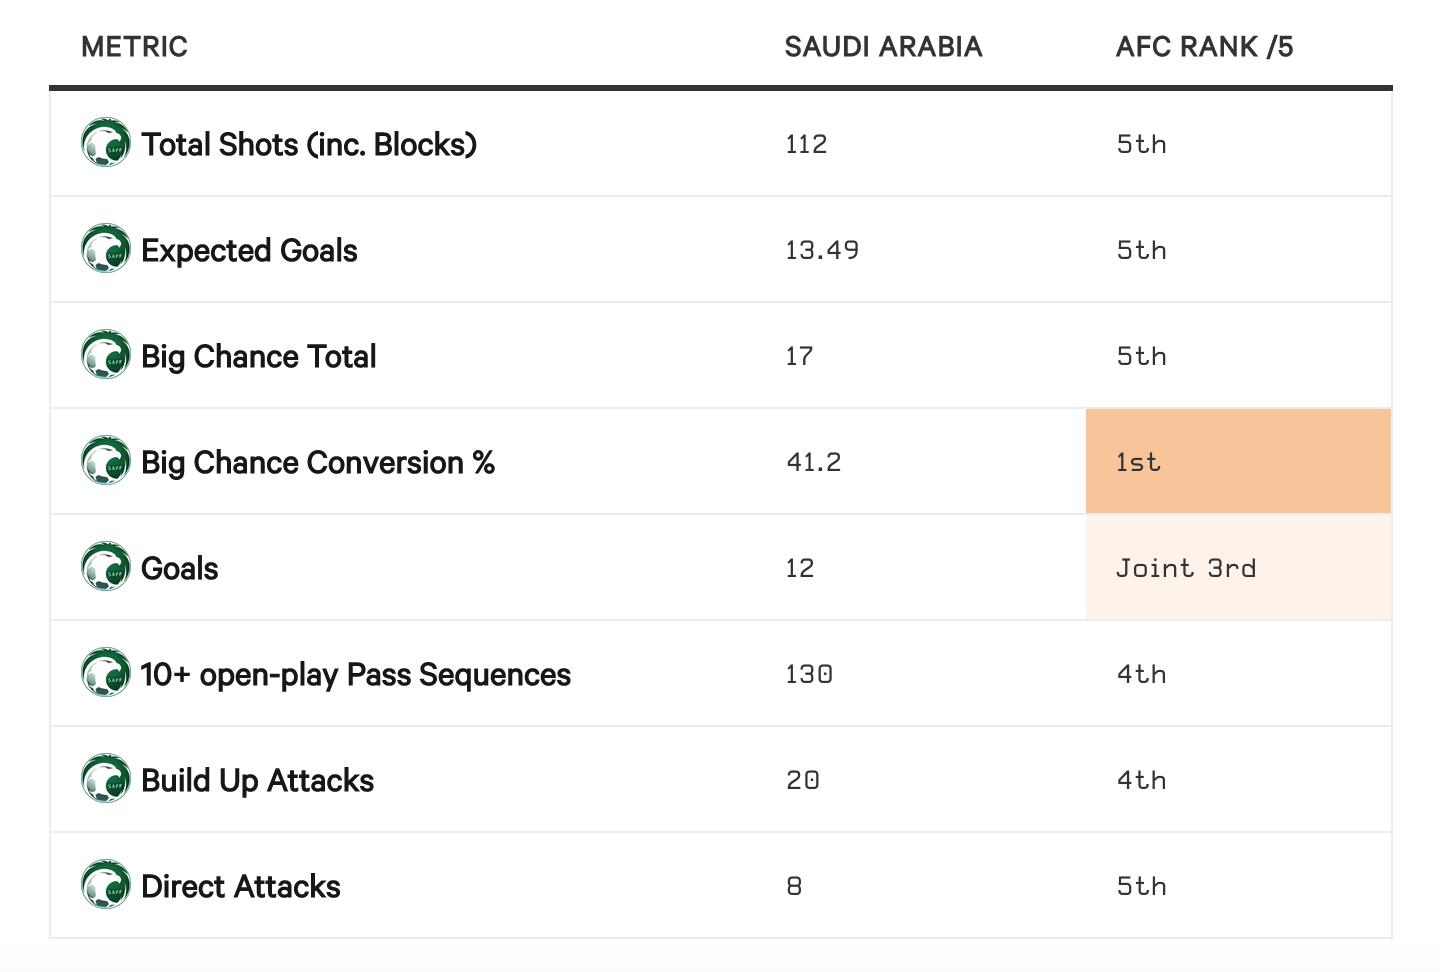Click the Expected Goals metric label
Image resolution: width=1440 pixels, height=972 pixels.
[249, 250]
